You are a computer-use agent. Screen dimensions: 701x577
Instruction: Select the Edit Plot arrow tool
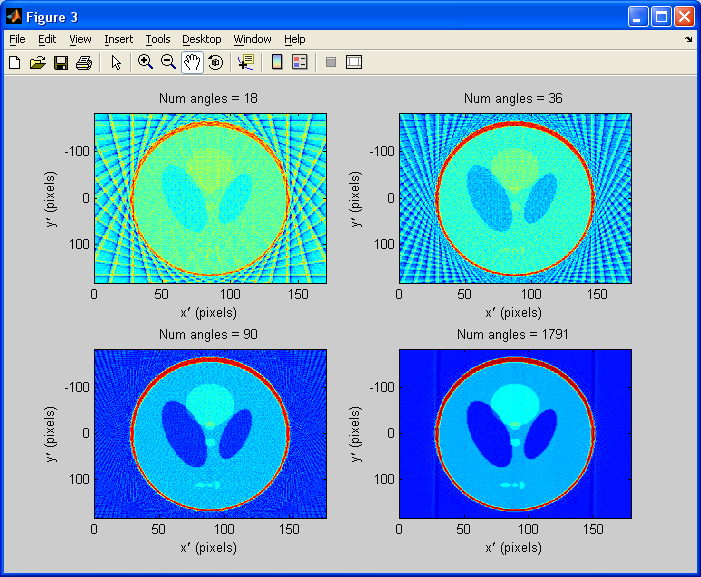(116, 63)
